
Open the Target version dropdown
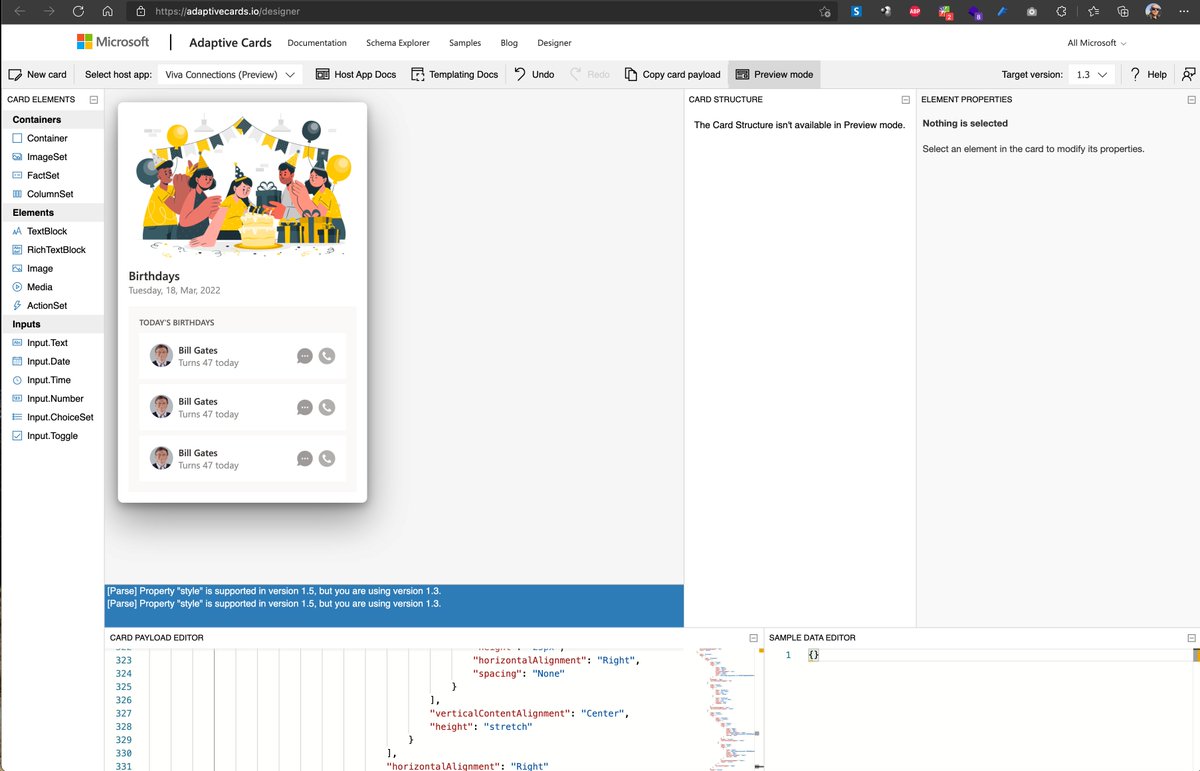pyautogui.click(x=1091, y=74)
